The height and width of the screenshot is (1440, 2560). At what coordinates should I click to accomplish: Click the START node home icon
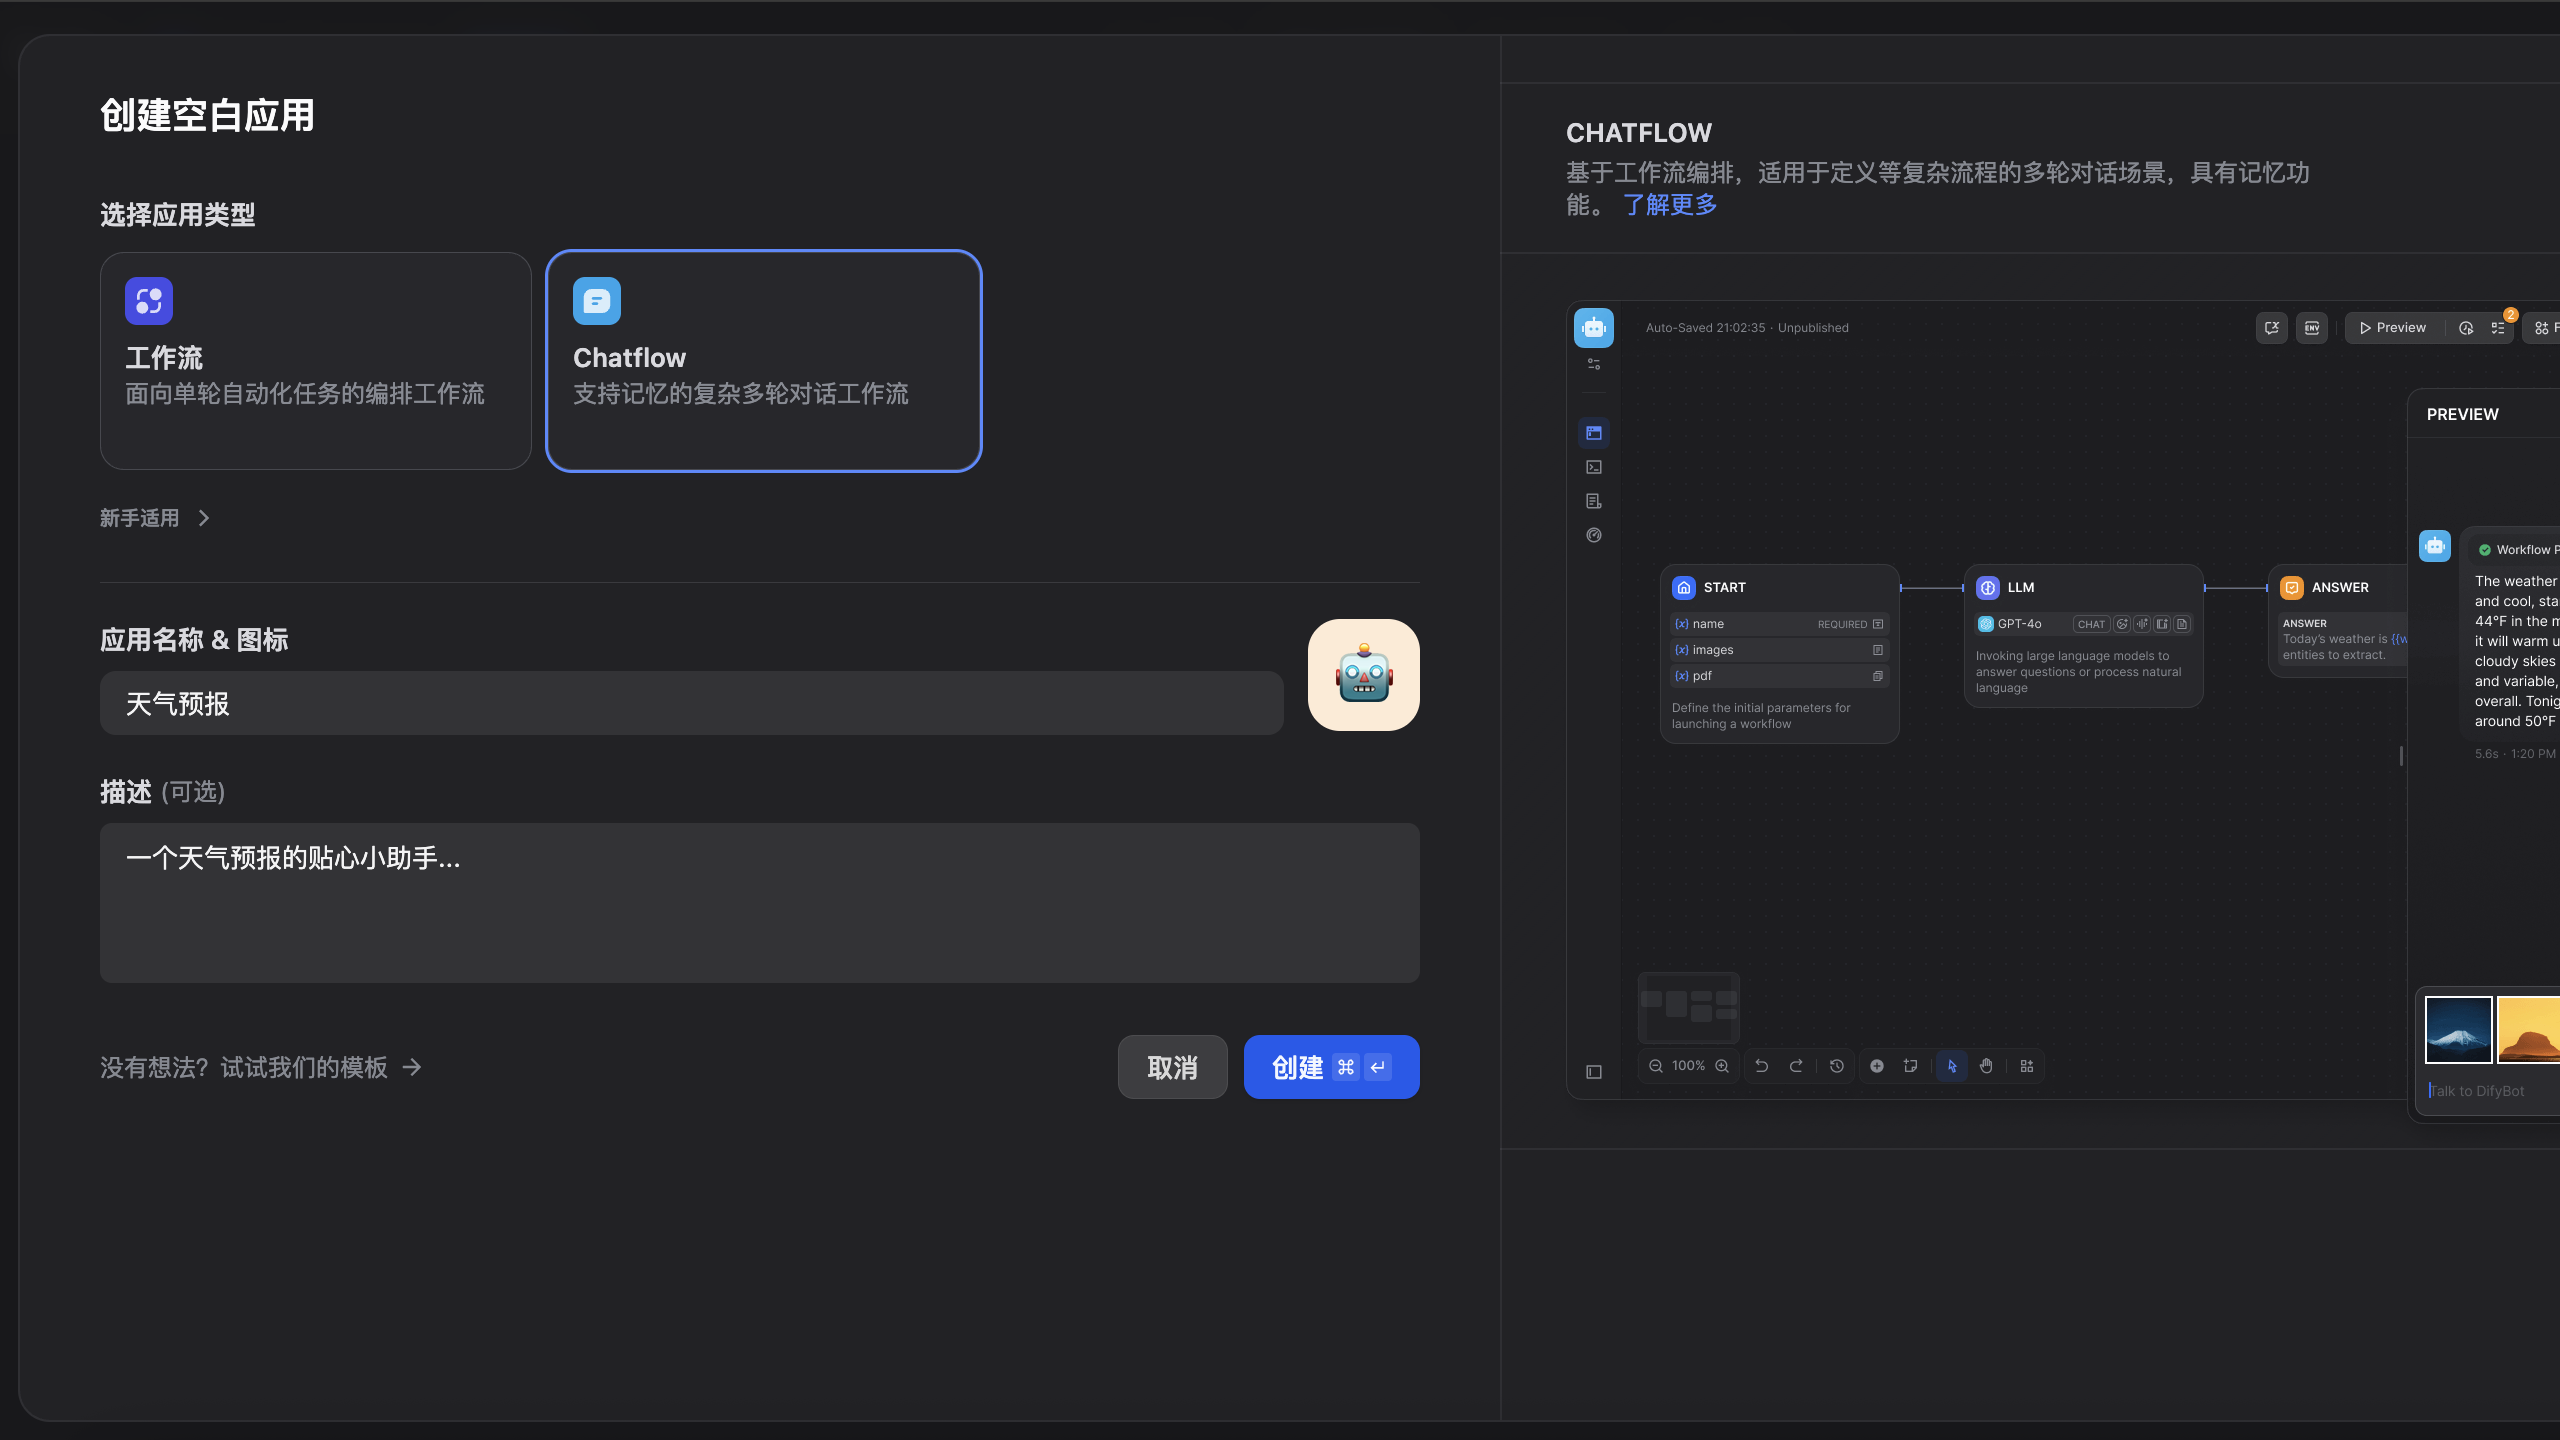click(1684, 588)
